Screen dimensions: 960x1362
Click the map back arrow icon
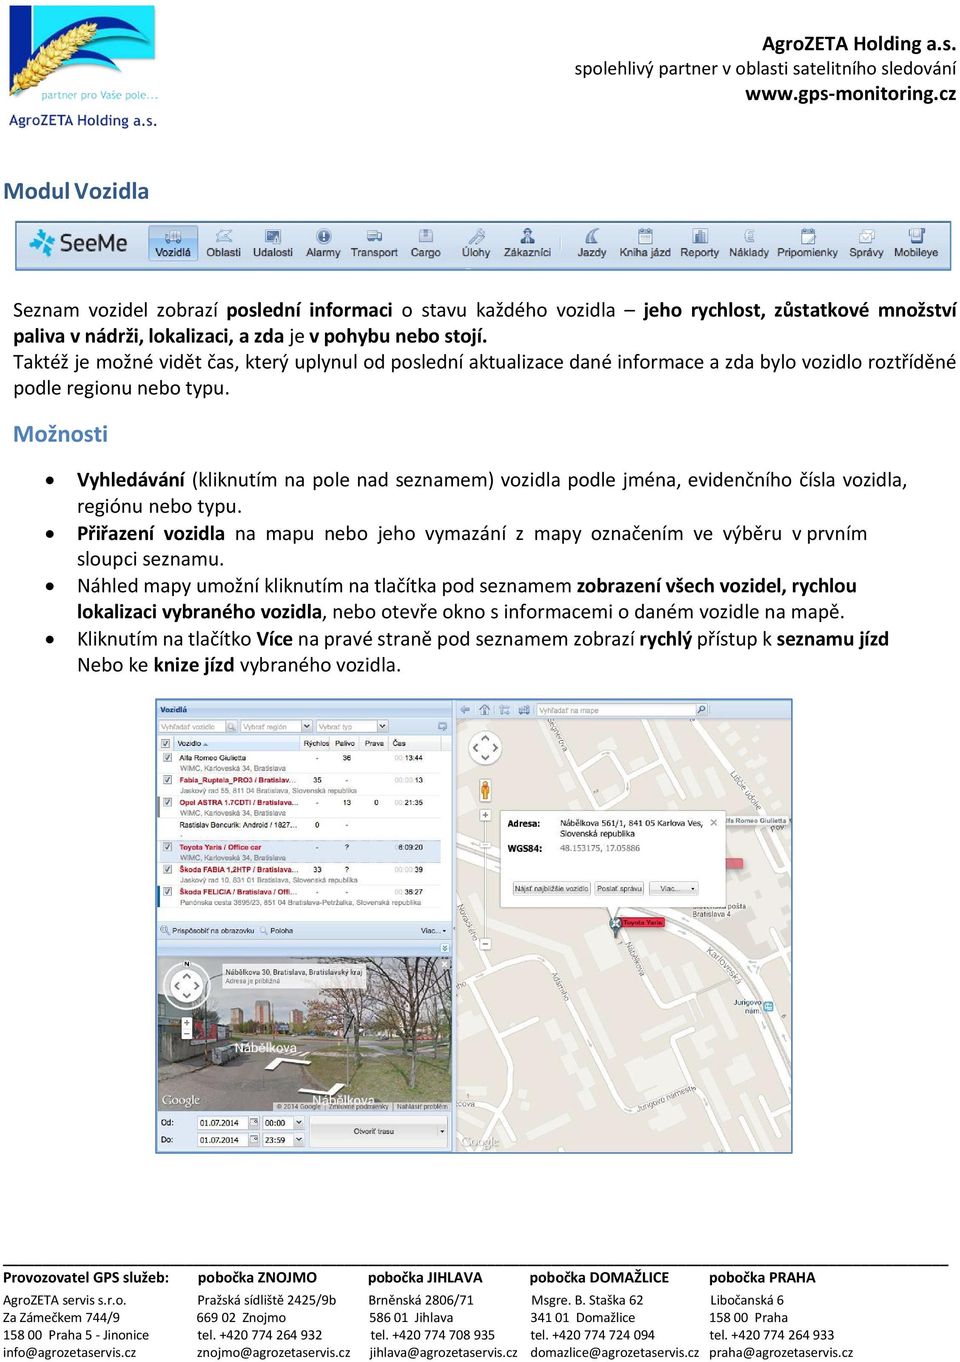point(464,710)
